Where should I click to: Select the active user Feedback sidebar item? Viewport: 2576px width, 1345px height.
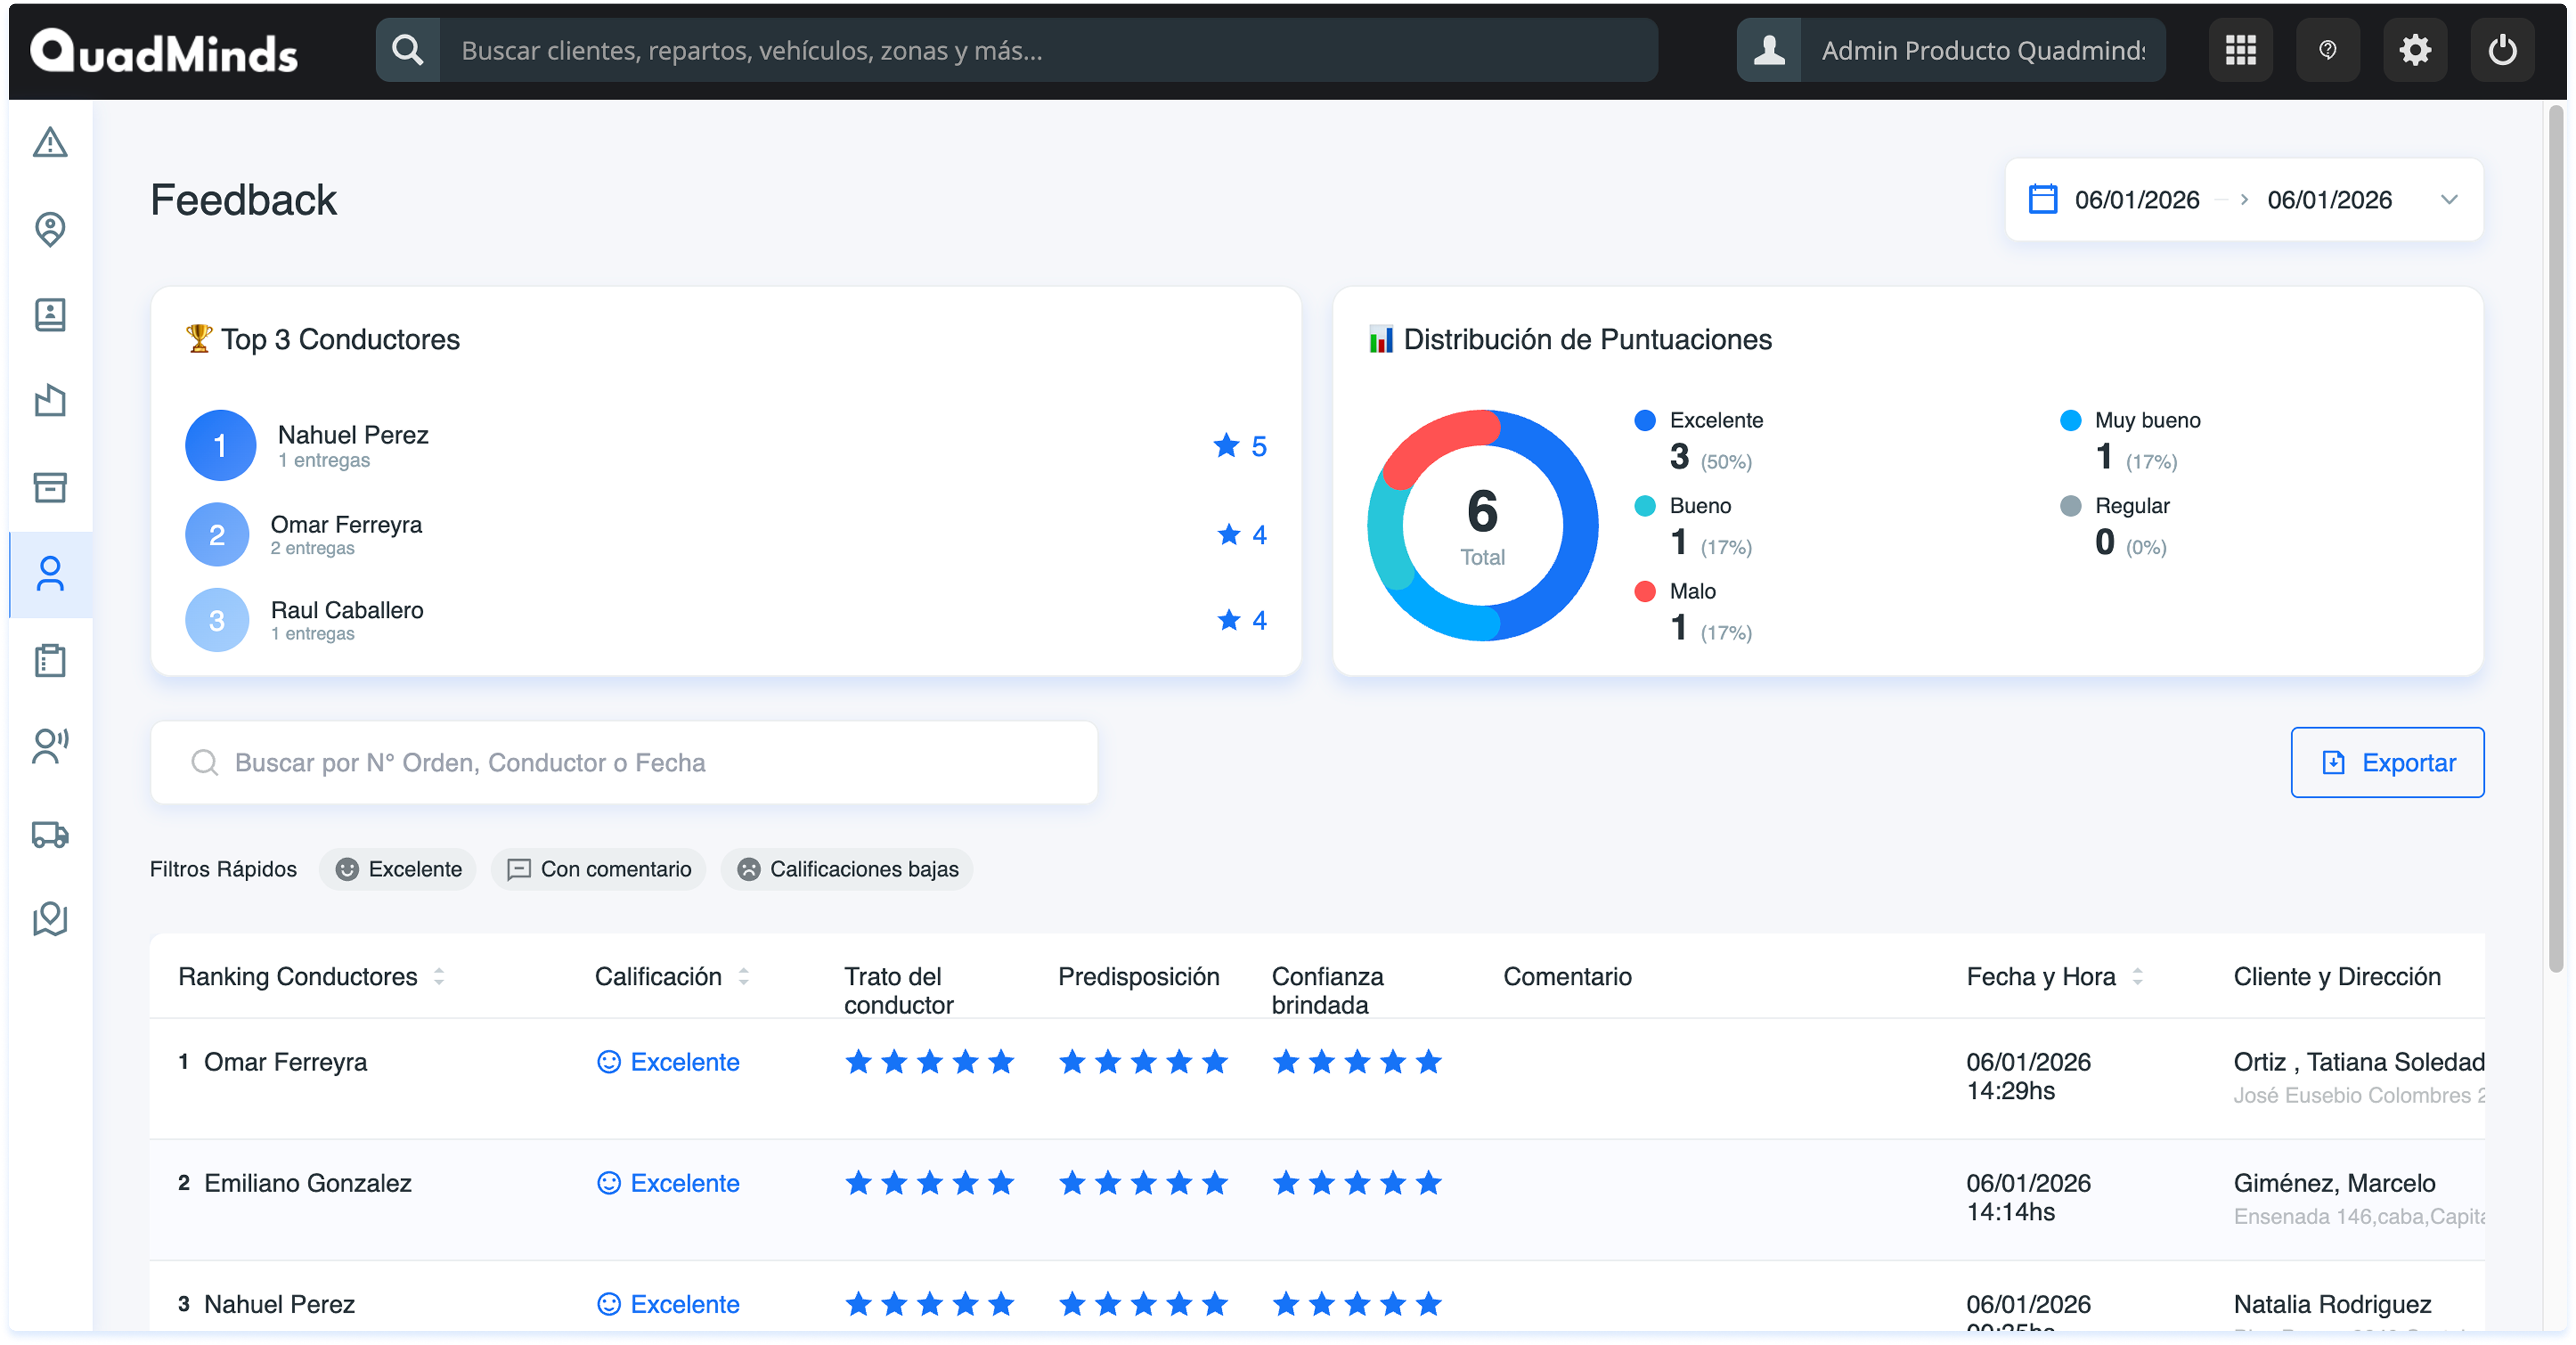click(50, 574)
